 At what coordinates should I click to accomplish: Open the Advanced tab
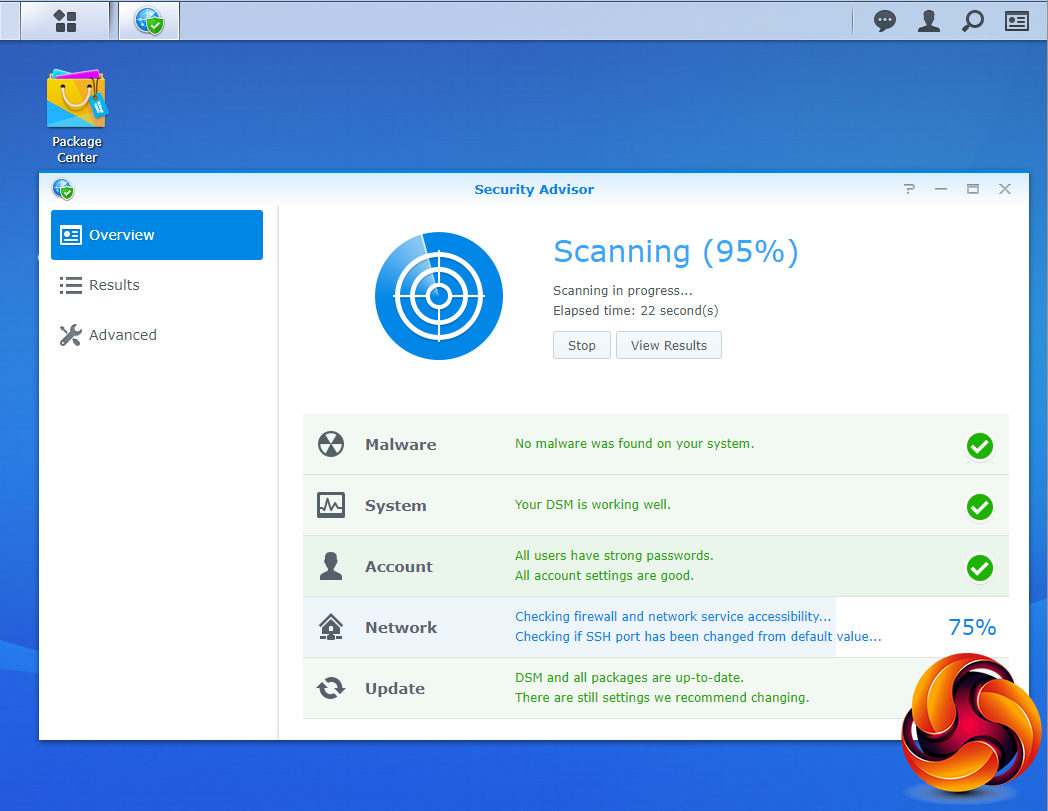tap(157, 335)
